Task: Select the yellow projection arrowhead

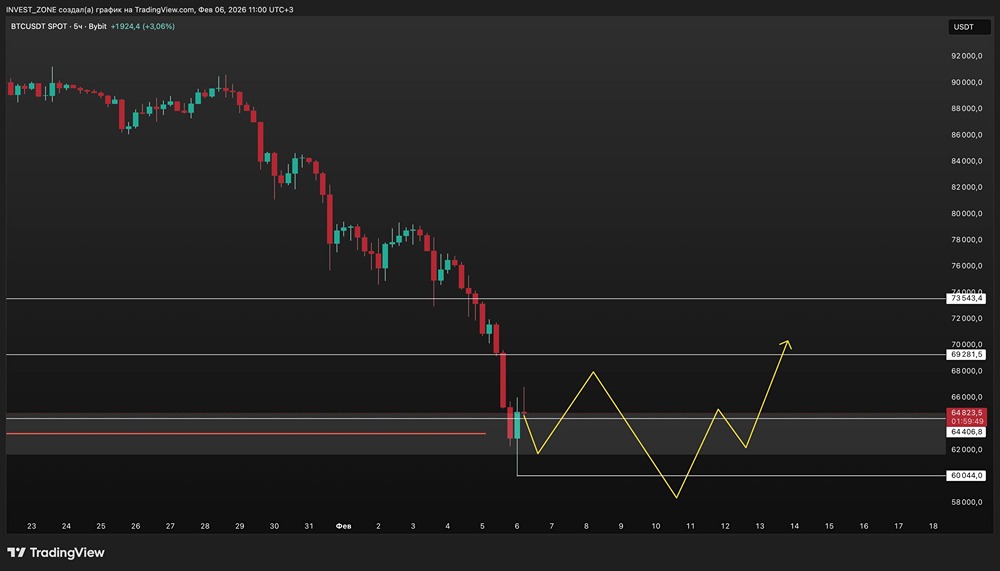Action: point(787,345)
